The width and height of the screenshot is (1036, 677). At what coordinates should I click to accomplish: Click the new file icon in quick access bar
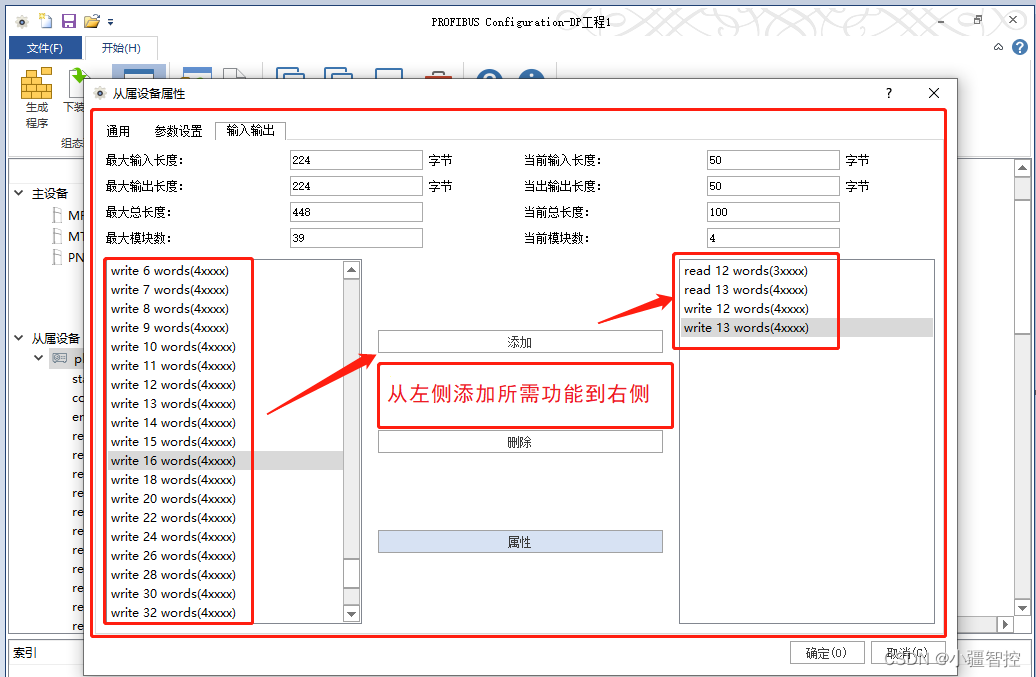(x=46, y=21)
